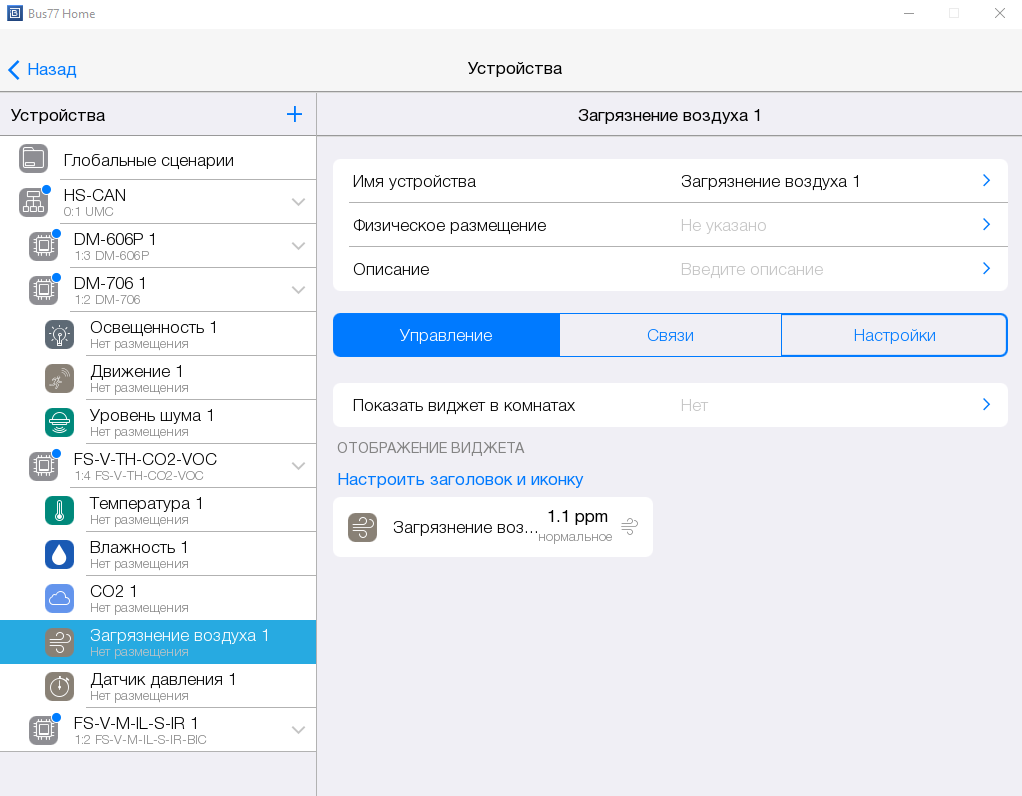Click the plus icon to add device

pos(294,114)
